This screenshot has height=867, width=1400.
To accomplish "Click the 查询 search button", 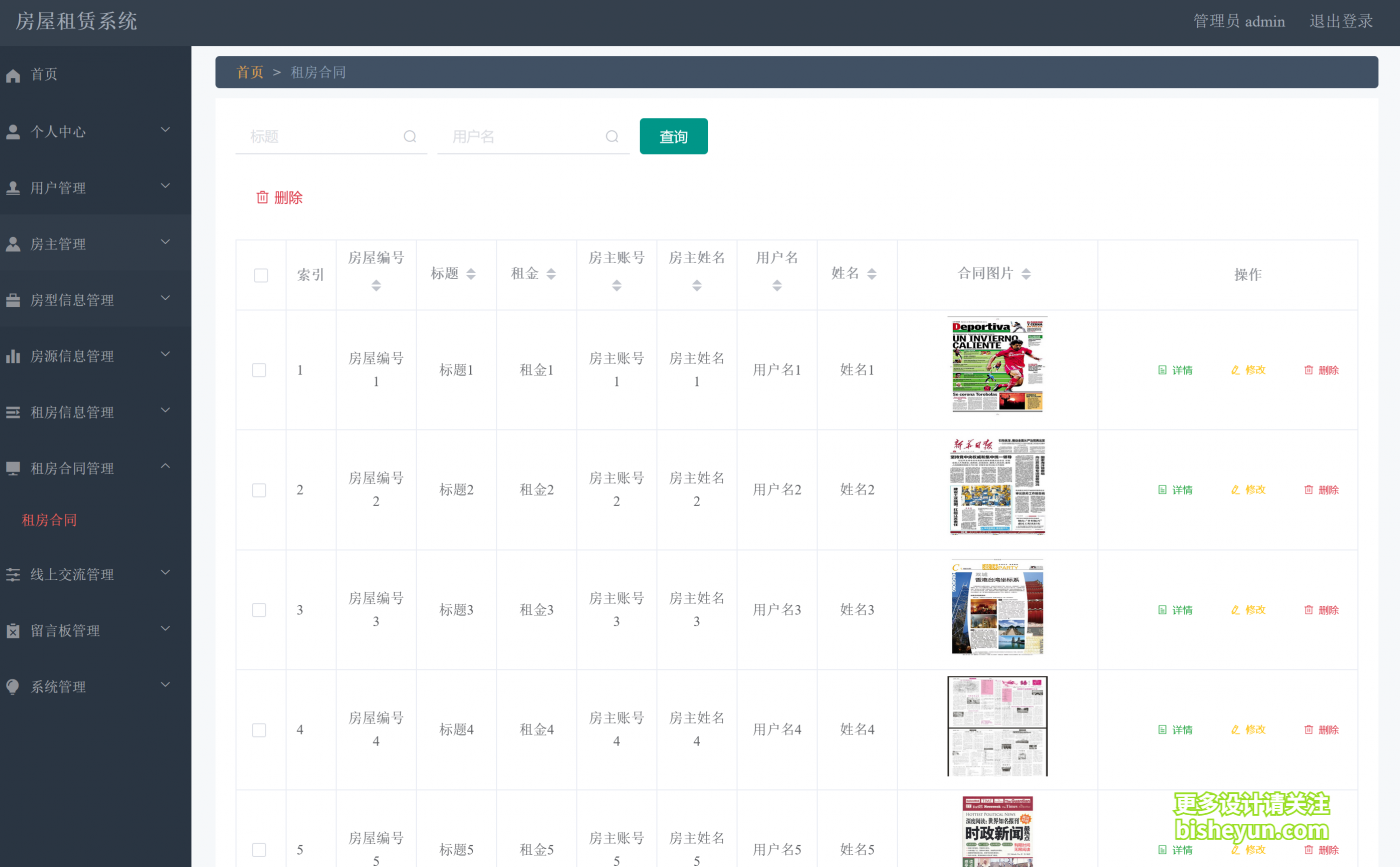I will click(x=674, y=136).
